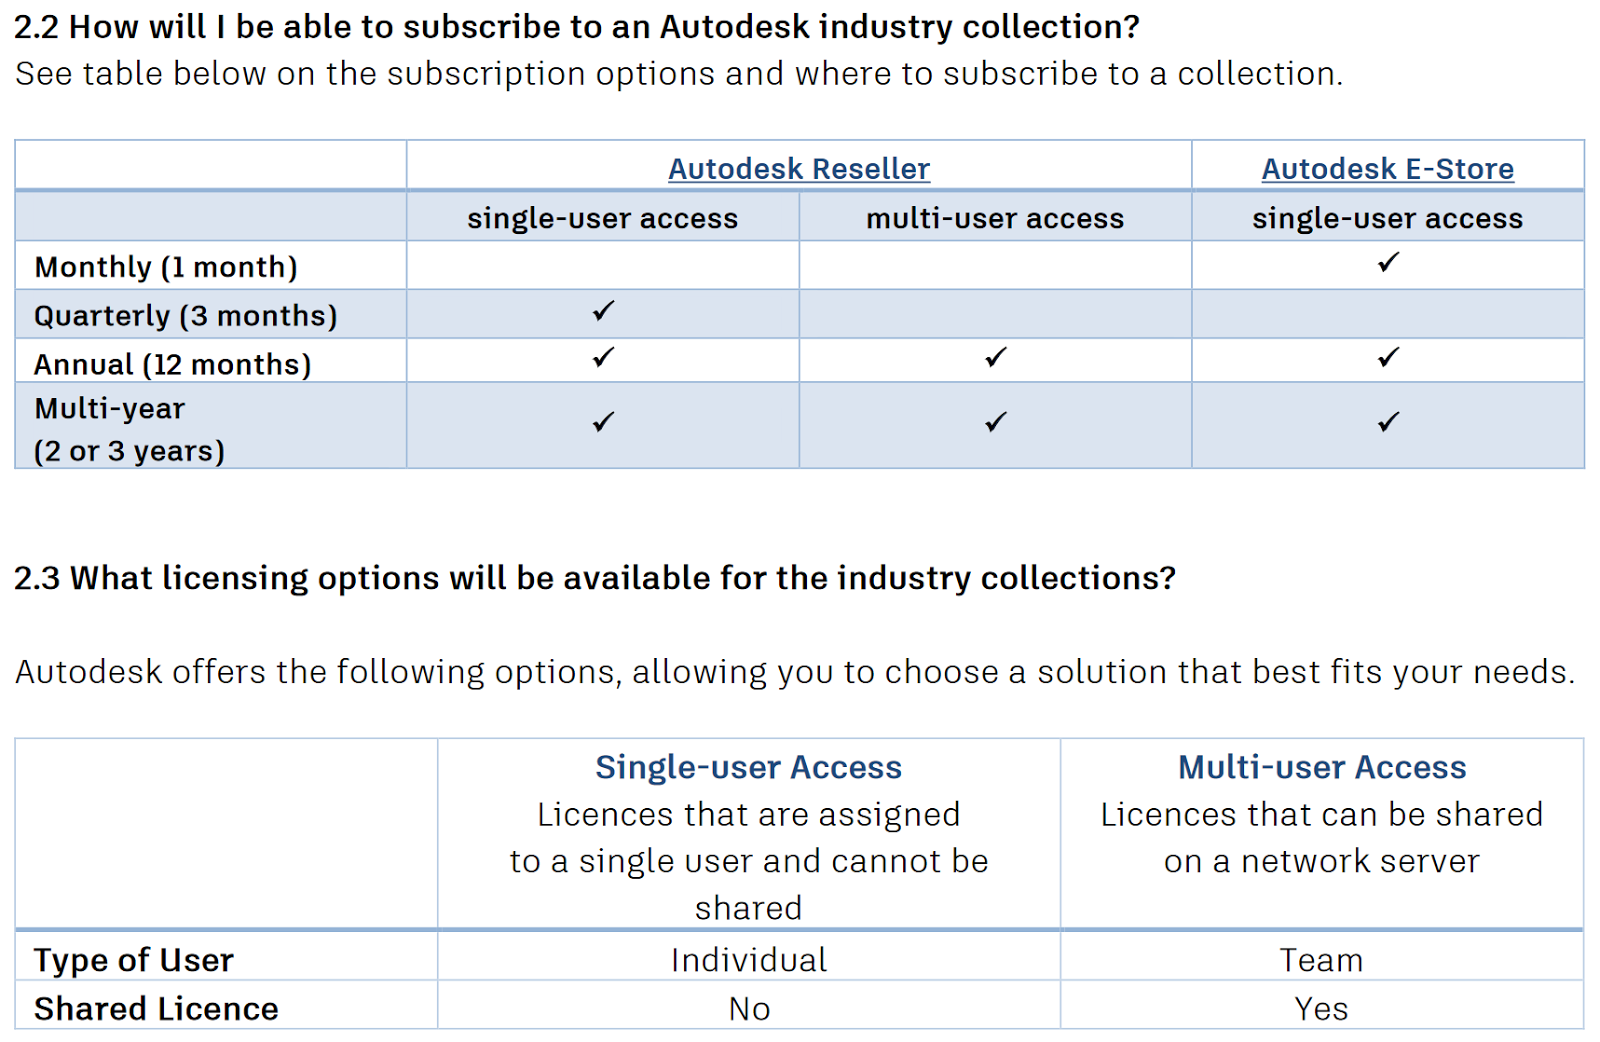Click Multi-year E-Store checkmark

click(1388, 422)
